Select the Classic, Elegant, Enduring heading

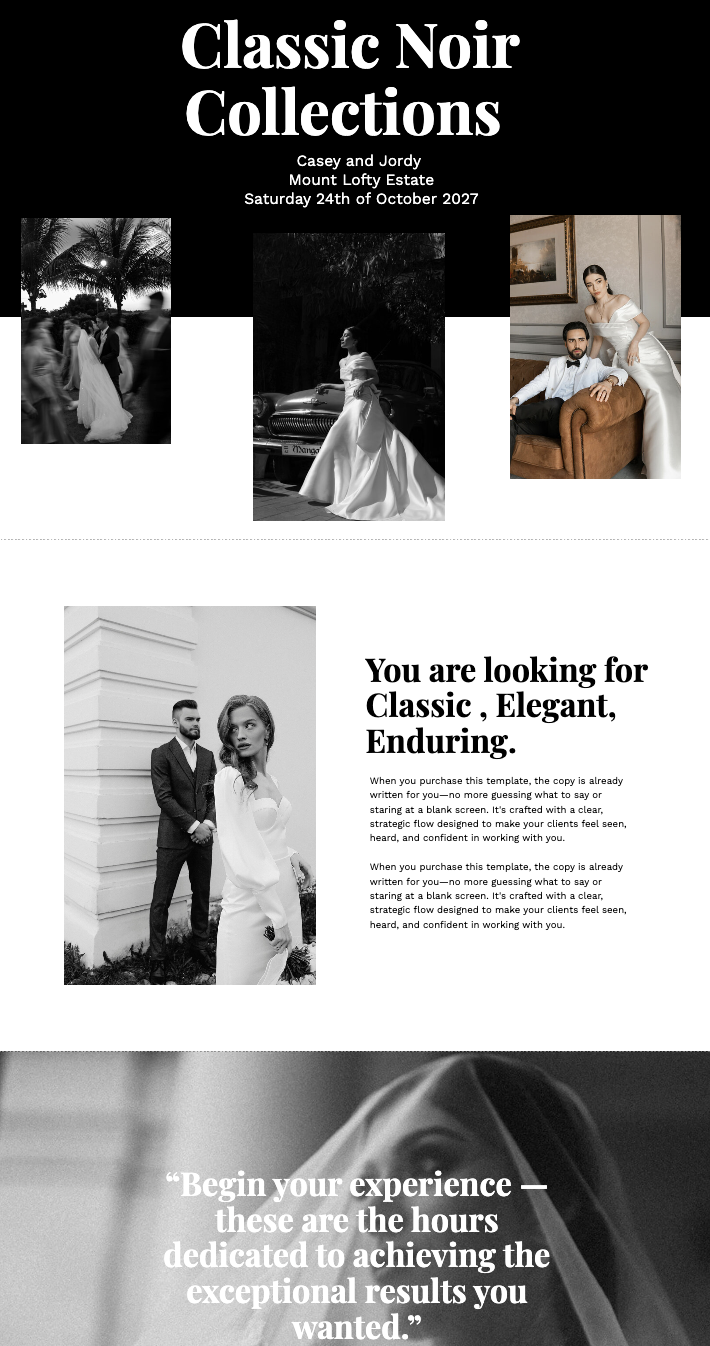click(506, 705)
